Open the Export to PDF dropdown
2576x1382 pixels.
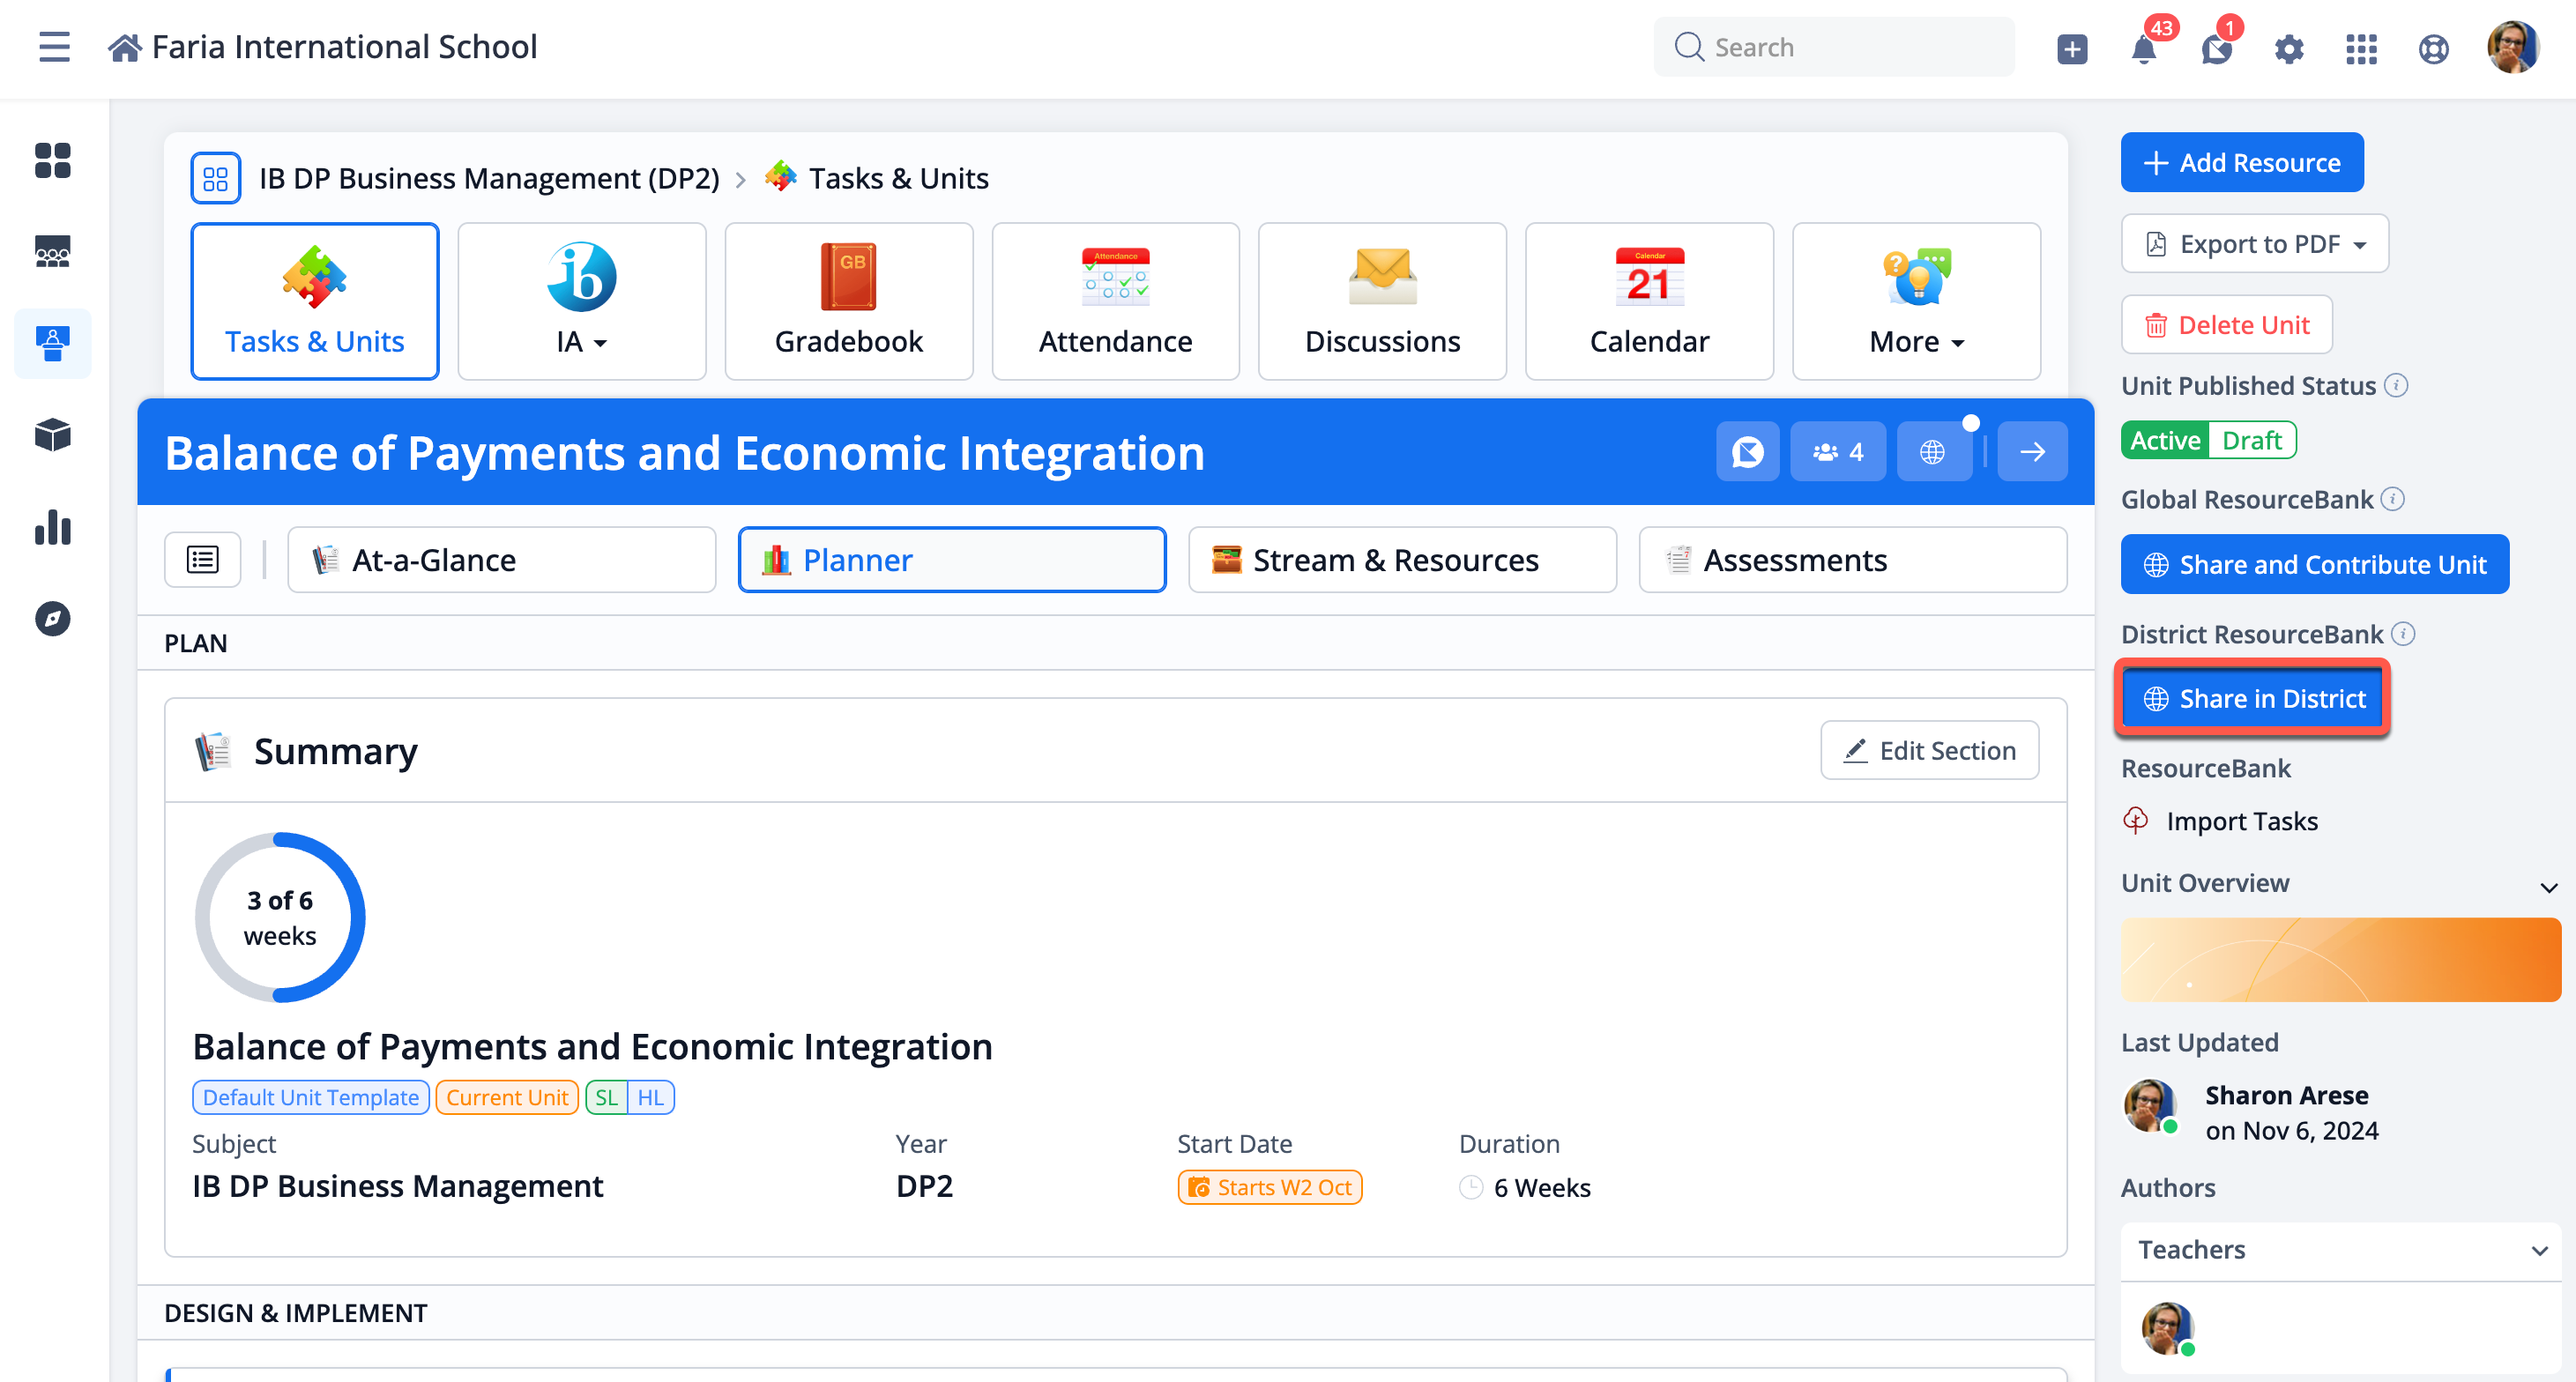point(2254,243)
